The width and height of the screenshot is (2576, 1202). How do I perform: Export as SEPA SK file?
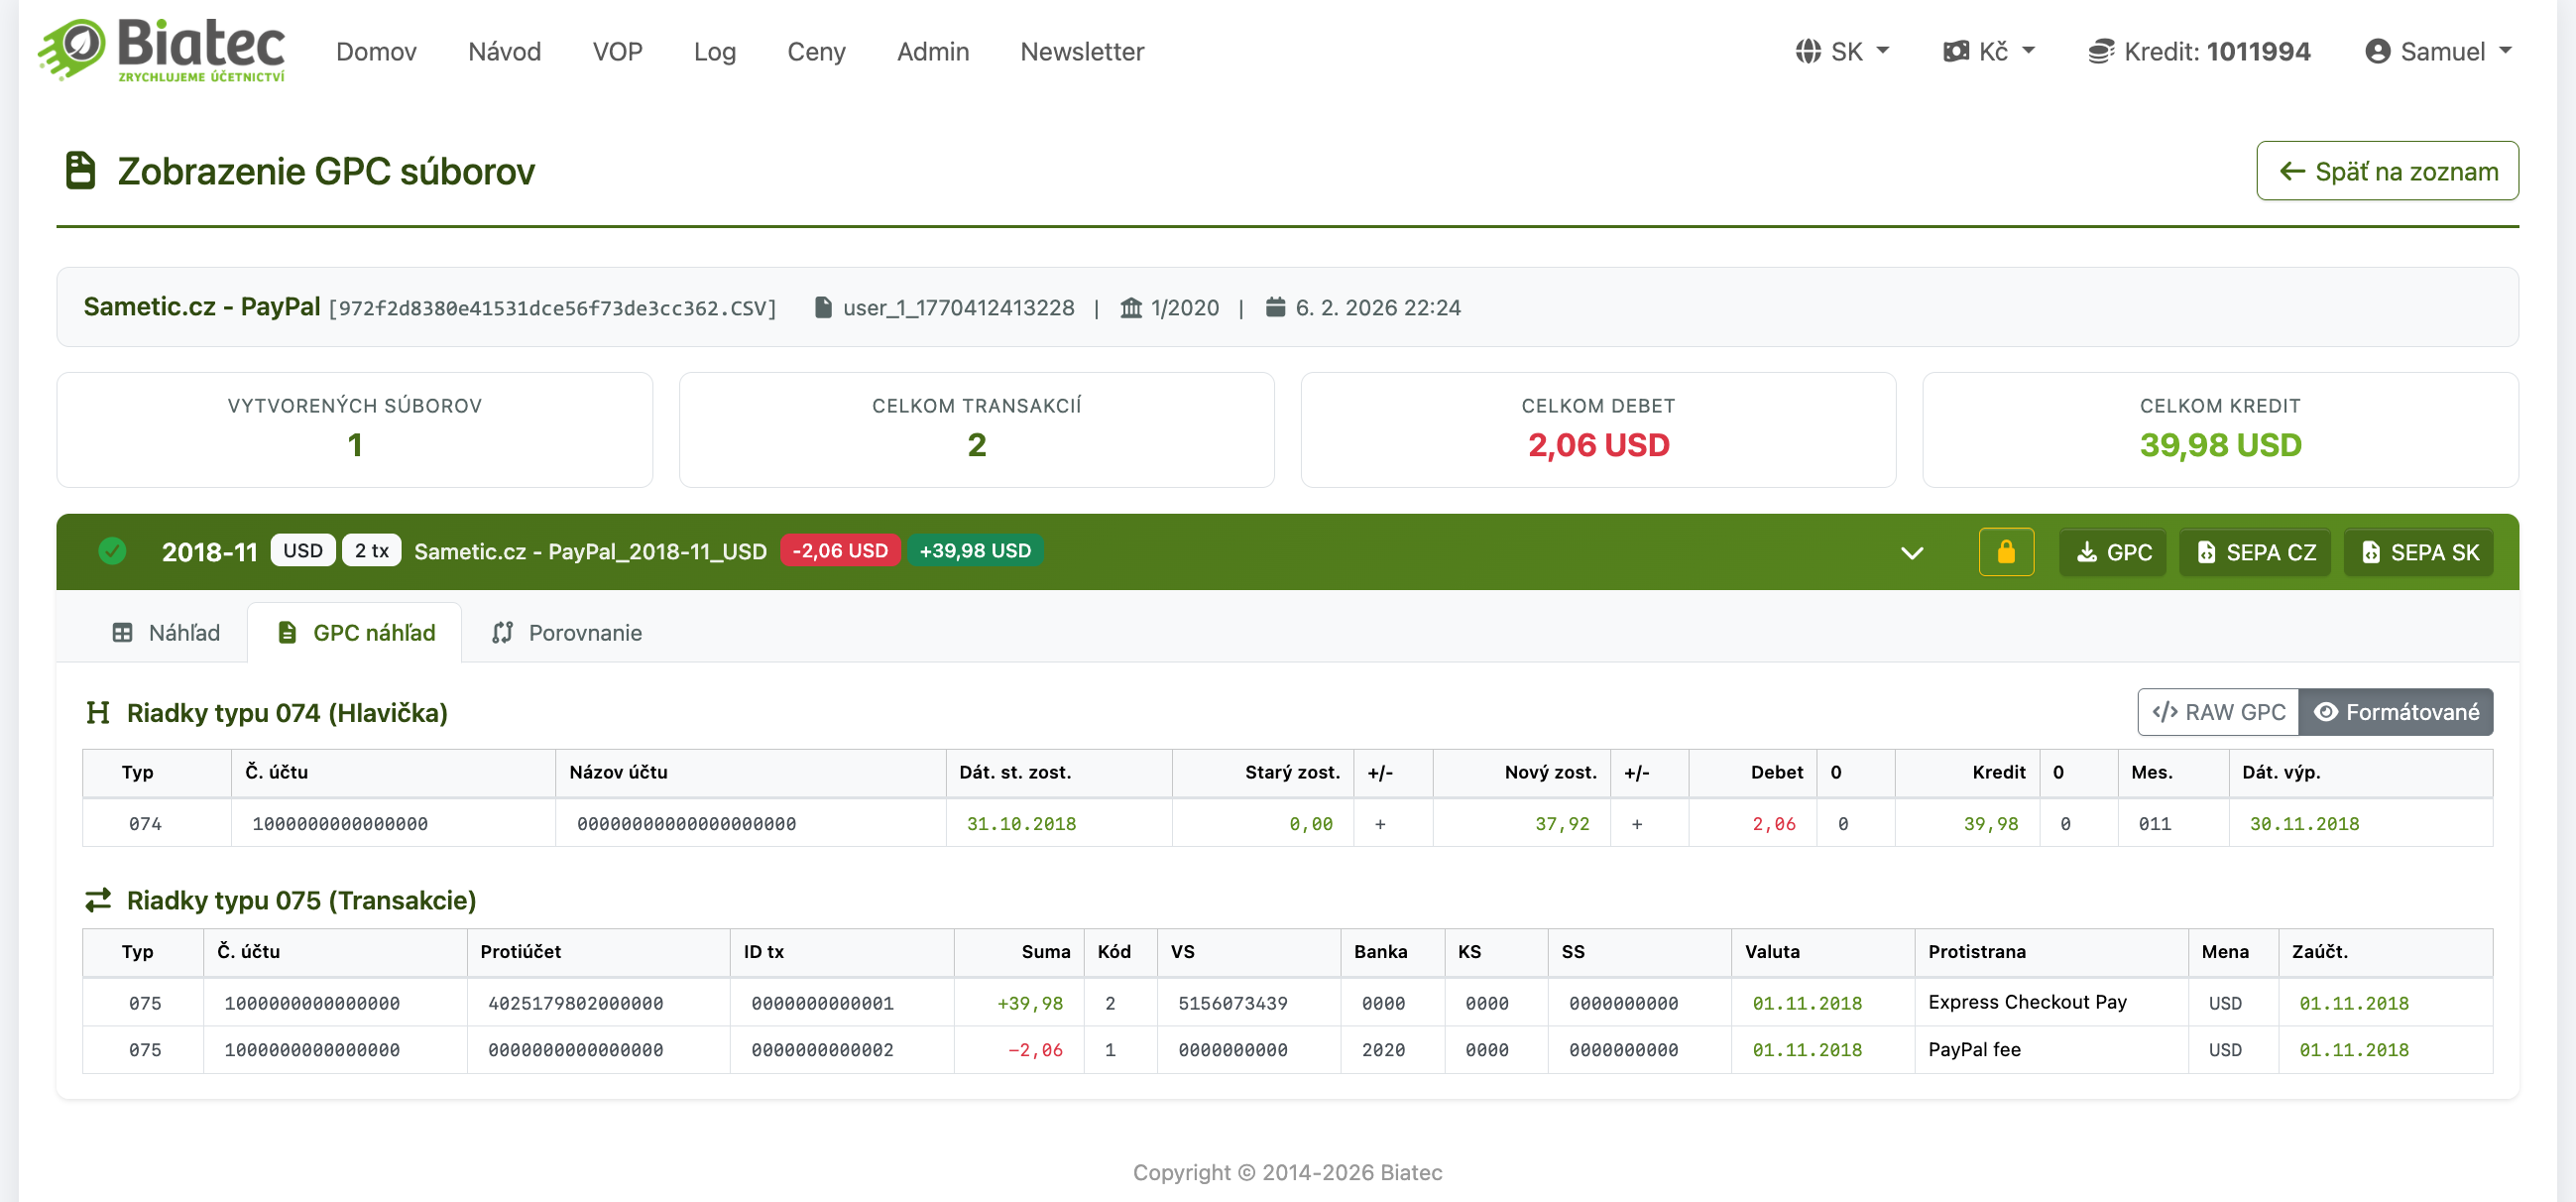point(2418,552)
